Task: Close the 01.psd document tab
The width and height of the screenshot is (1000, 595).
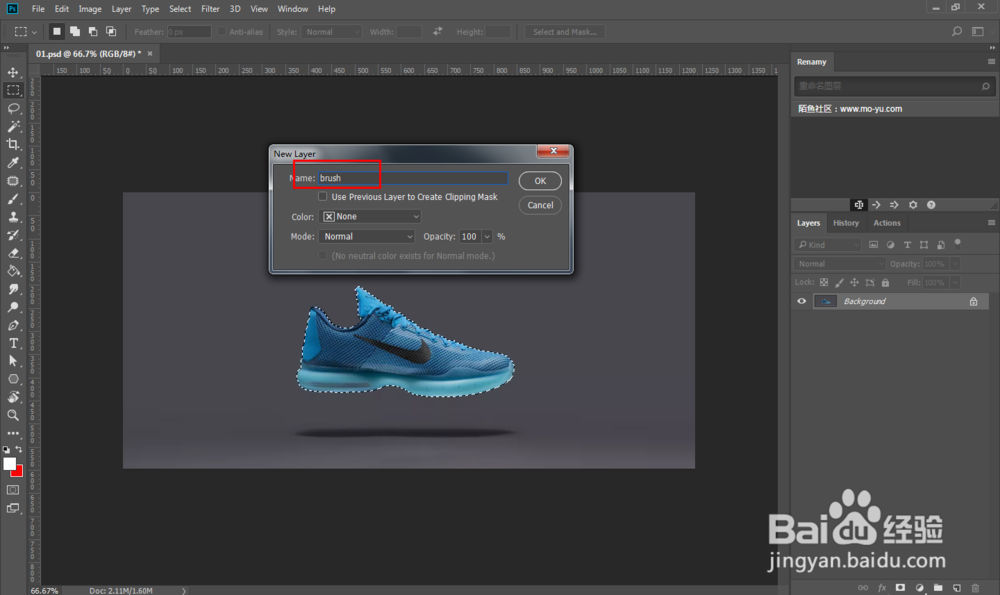Action: pos(151,54)
